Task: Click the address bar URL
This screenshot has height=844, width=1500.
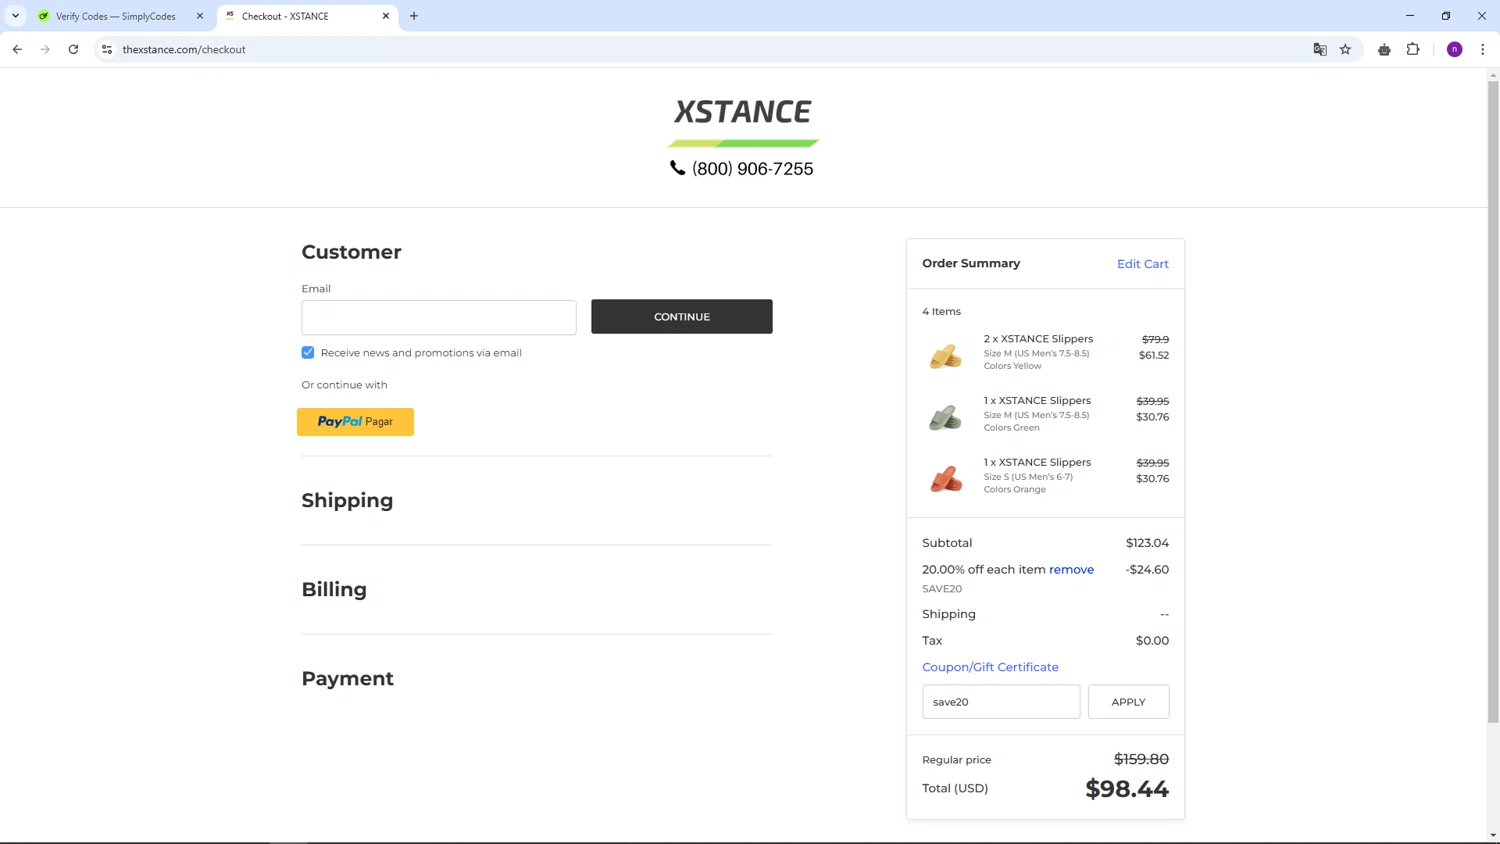Action: (184, 49)
